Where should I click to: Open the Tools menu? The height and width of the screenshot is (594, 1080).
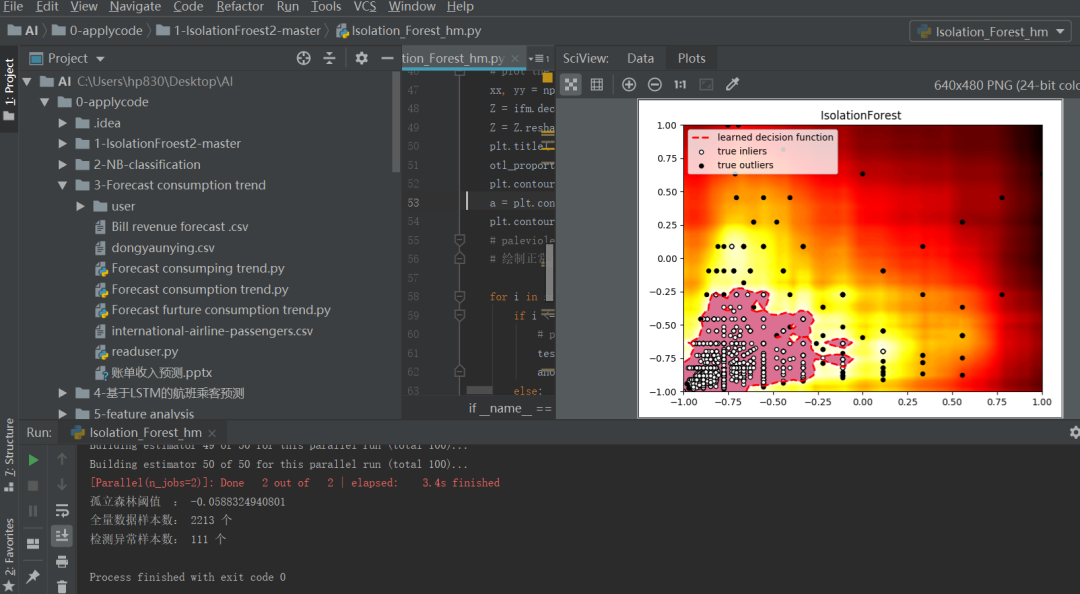pyautogui.click(x=326, y=6)
